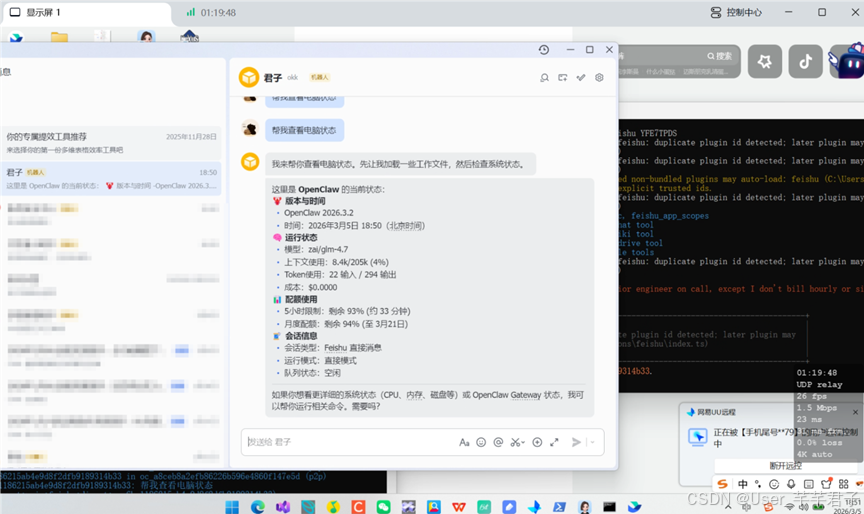Open PowerShell from the taskbar
Viewport: 864px width, 514px height.
pyautogui.click(x=559, y=506)
